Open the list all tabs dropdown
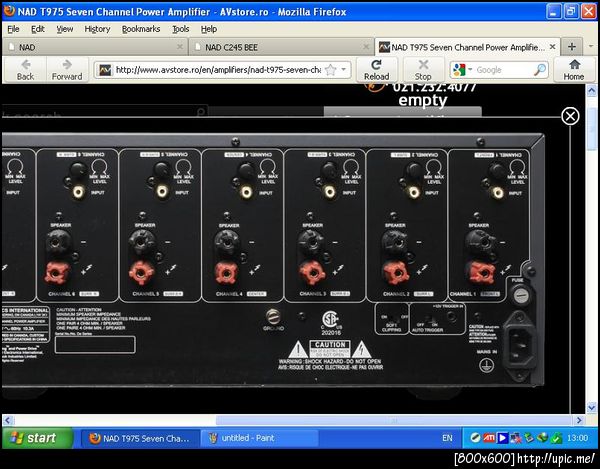 (x=591, y=47)
